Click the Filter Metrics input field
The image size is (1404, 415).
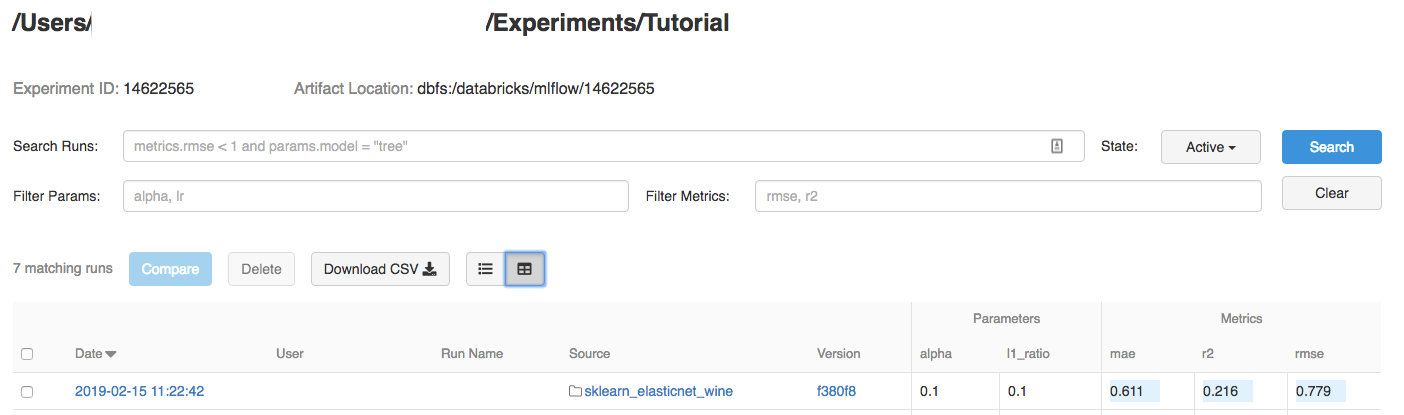tap(1008, 196)
